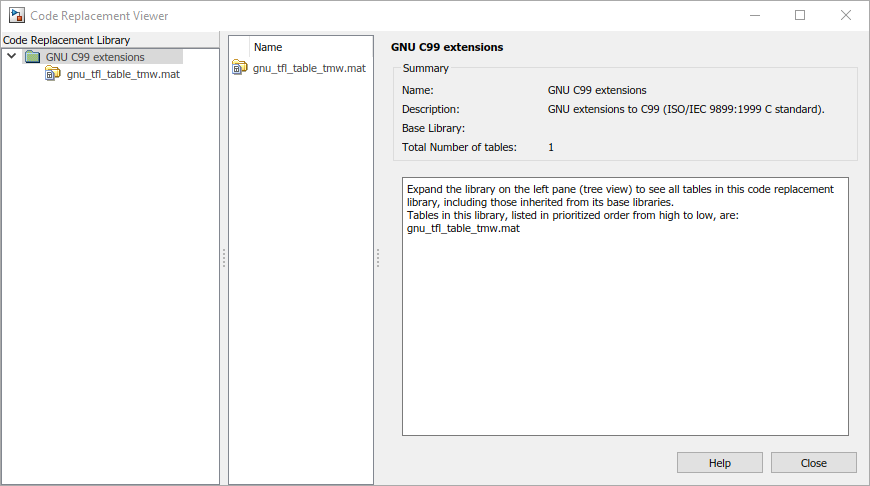870x486 pixels.
Task: Minimize the Code Replacement Viewer window
Action: (753, 16)
